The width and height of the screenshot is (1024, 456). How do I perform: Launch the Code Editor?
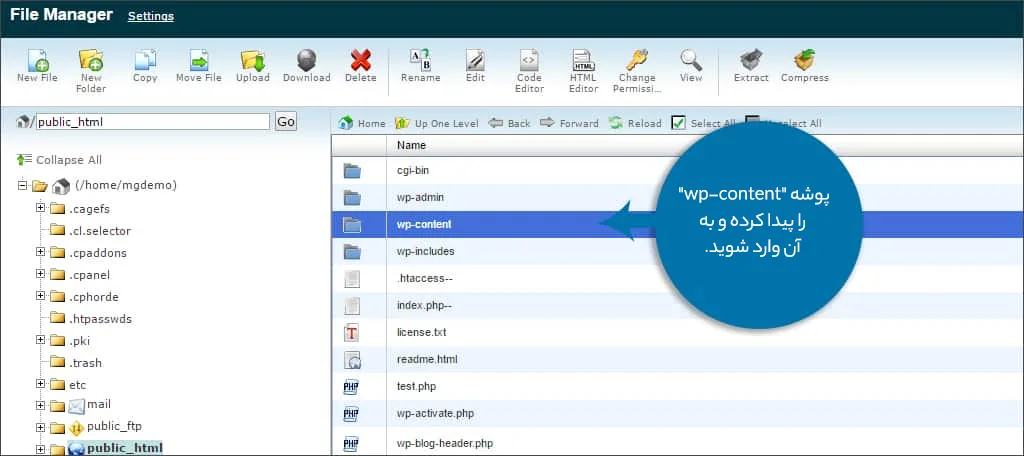pyautogui.click(x=530, y=71)
